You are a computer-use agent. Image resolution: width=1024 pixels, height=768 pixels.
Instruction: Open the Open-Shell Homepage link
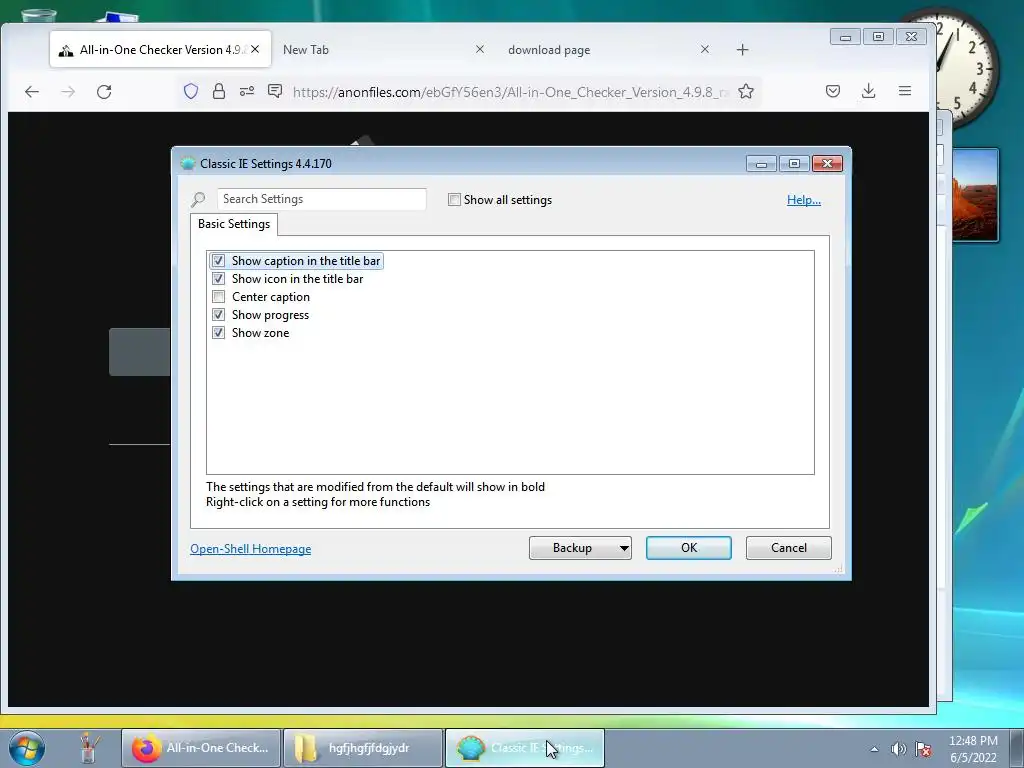pos(251,549)
